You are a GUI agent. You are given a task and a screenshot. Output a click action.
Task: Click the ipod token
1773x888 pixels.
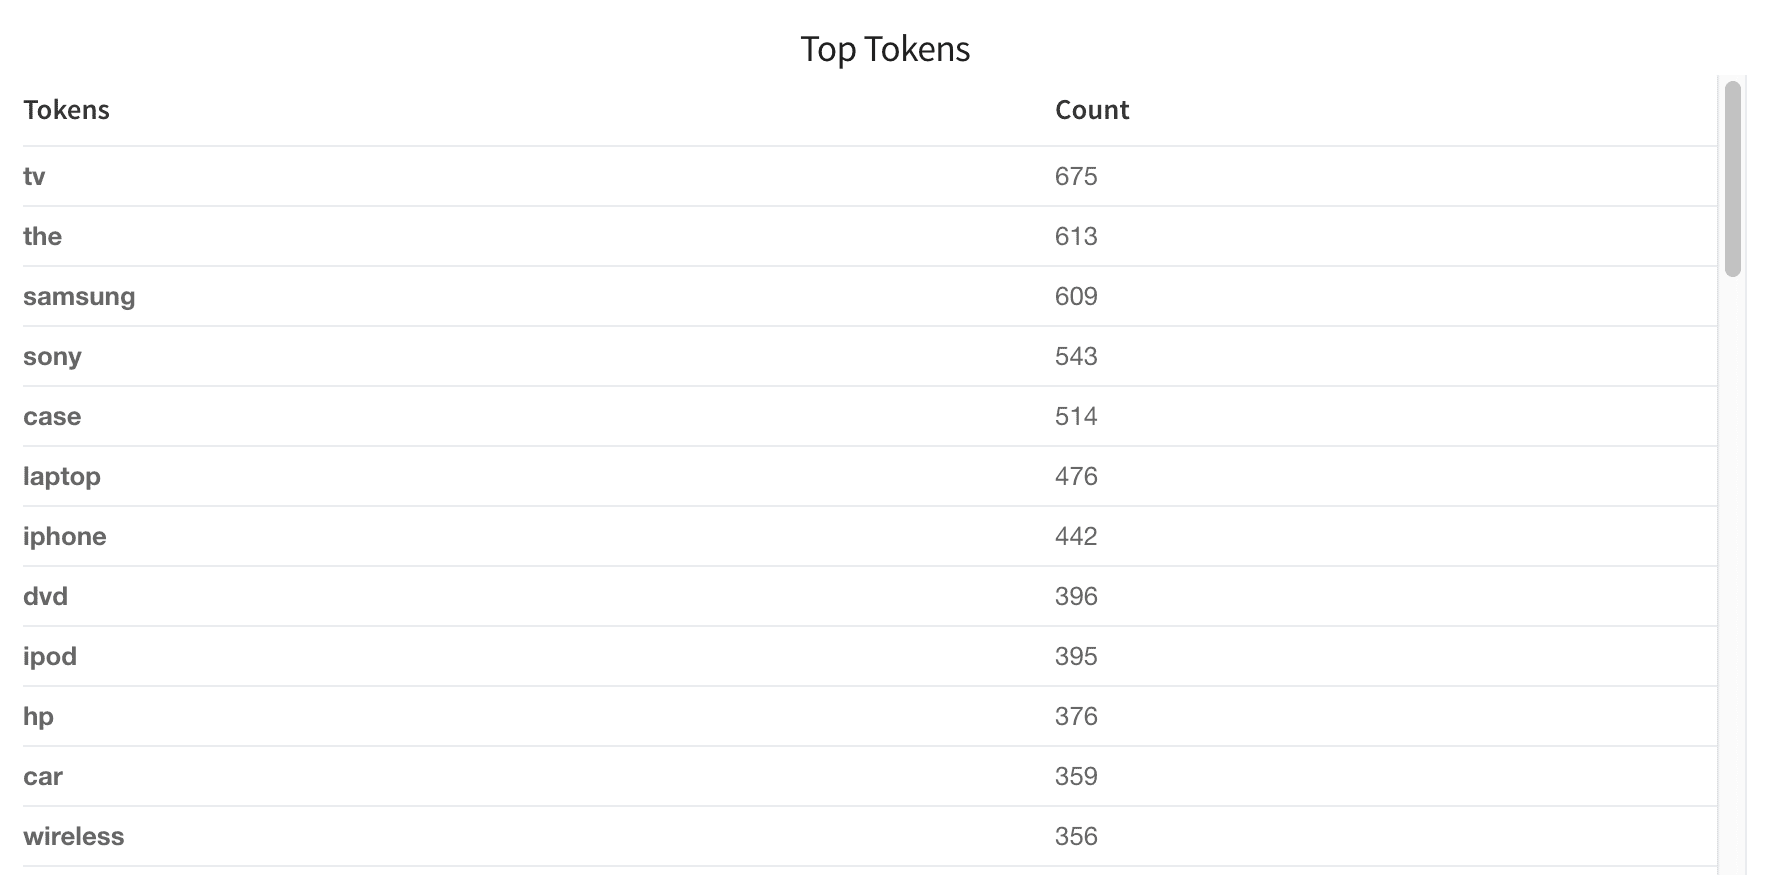[x=50, y=657]
